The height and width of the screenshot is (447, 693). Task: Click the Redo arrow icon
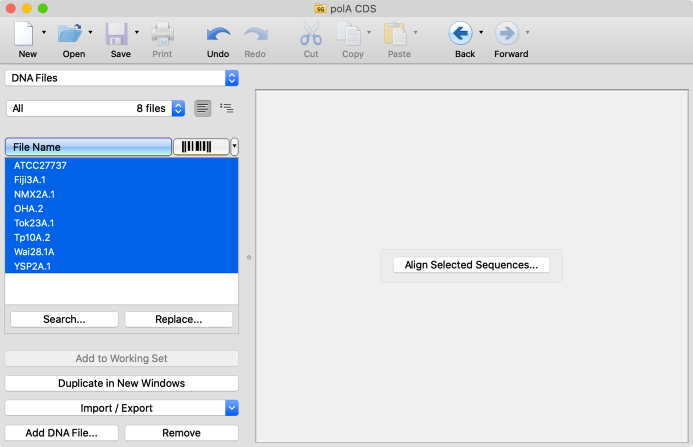pos(255,34)
